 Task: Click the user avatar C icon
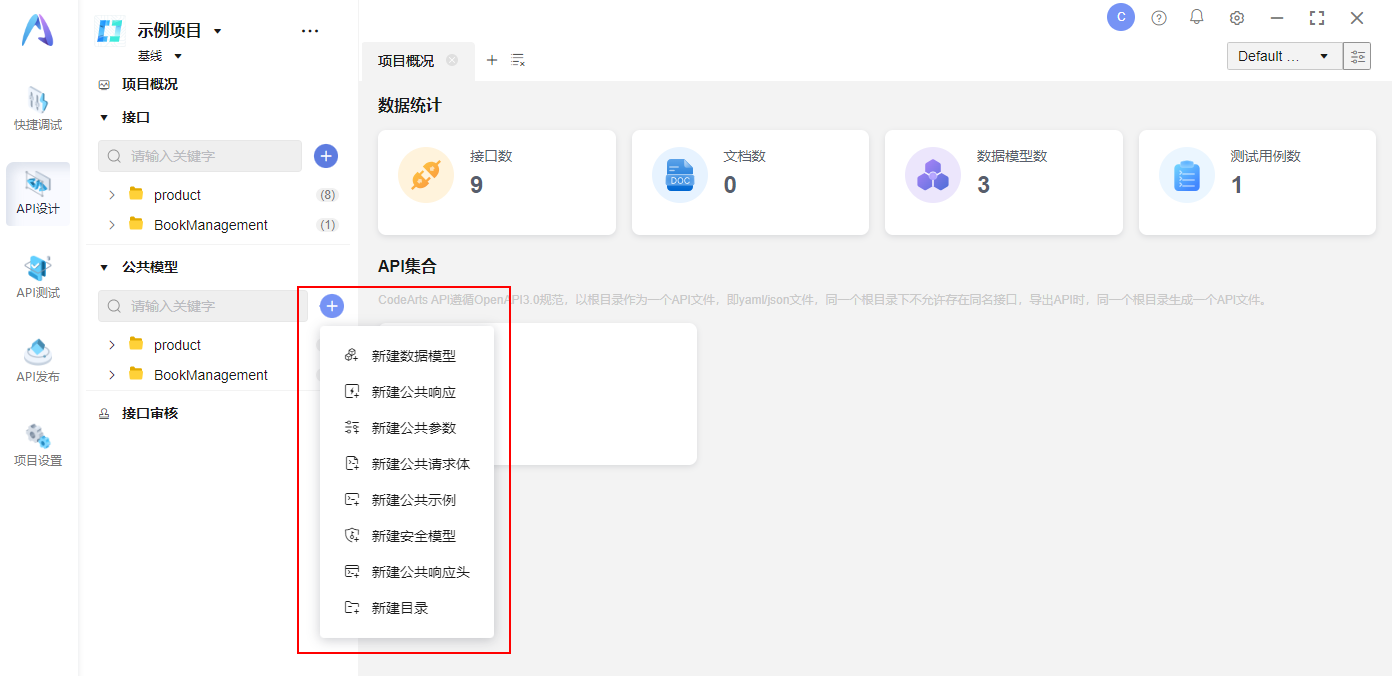coord(1121,17)
